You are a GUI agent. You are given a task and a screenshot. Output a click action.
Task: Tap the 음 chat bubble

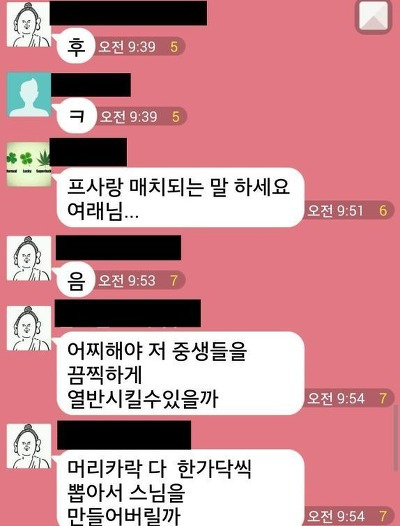(76, 280)
